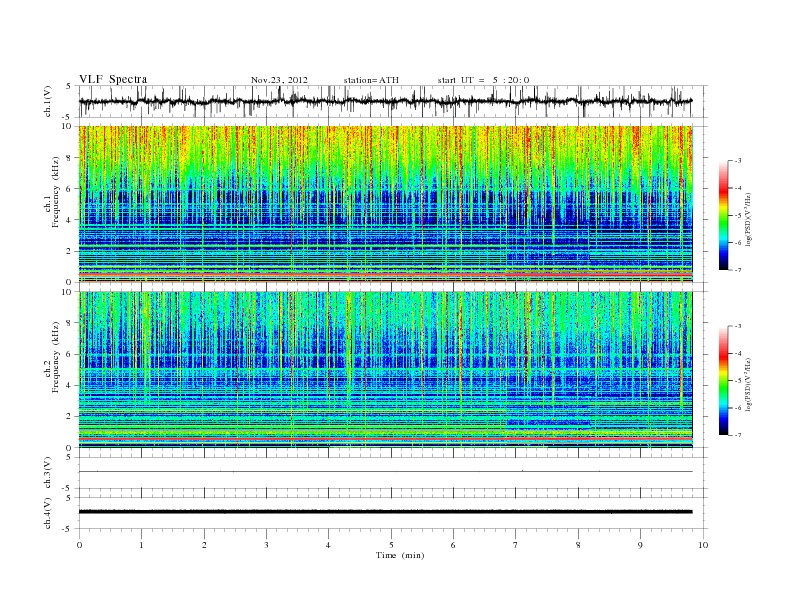Click the time axis tick label '0'
The width and height of the screenshot is (792, 612).
tap(79, 545)
